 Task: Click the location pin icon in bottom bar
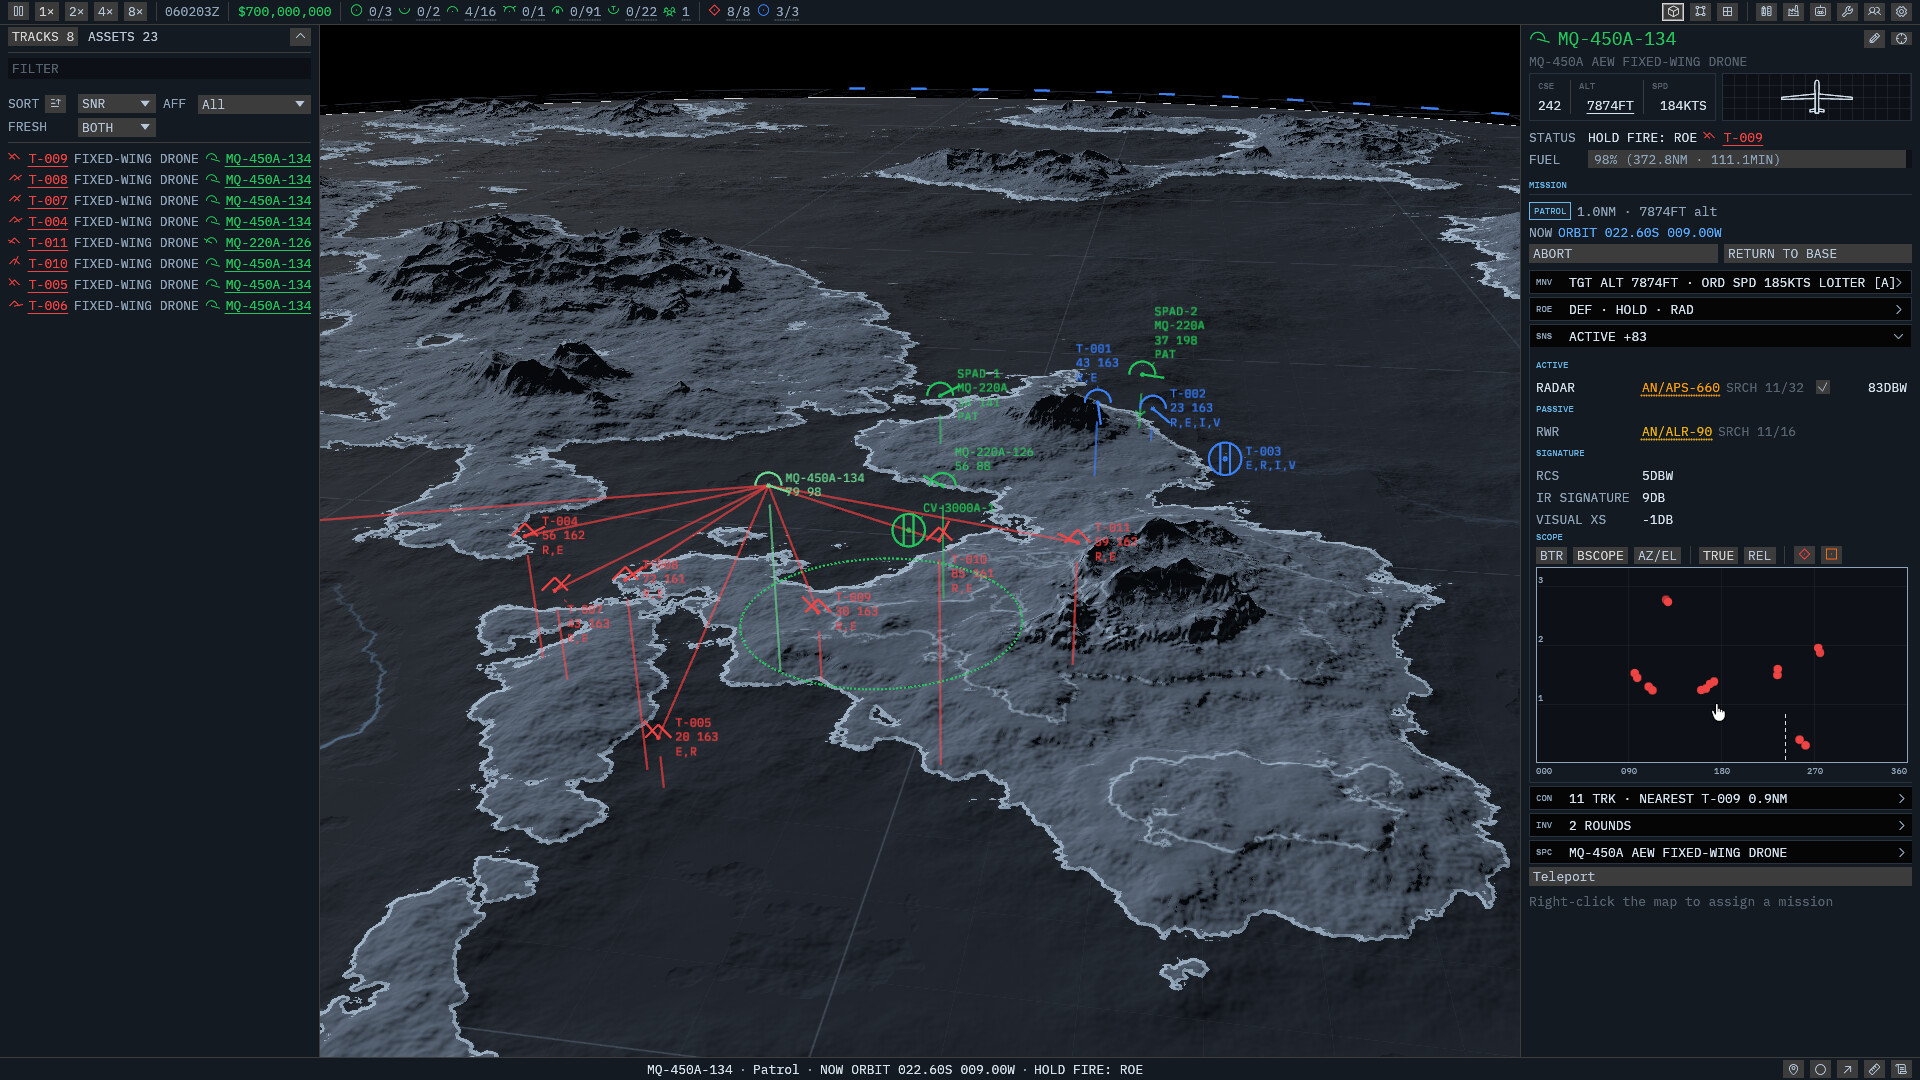click(1794, 1069)
